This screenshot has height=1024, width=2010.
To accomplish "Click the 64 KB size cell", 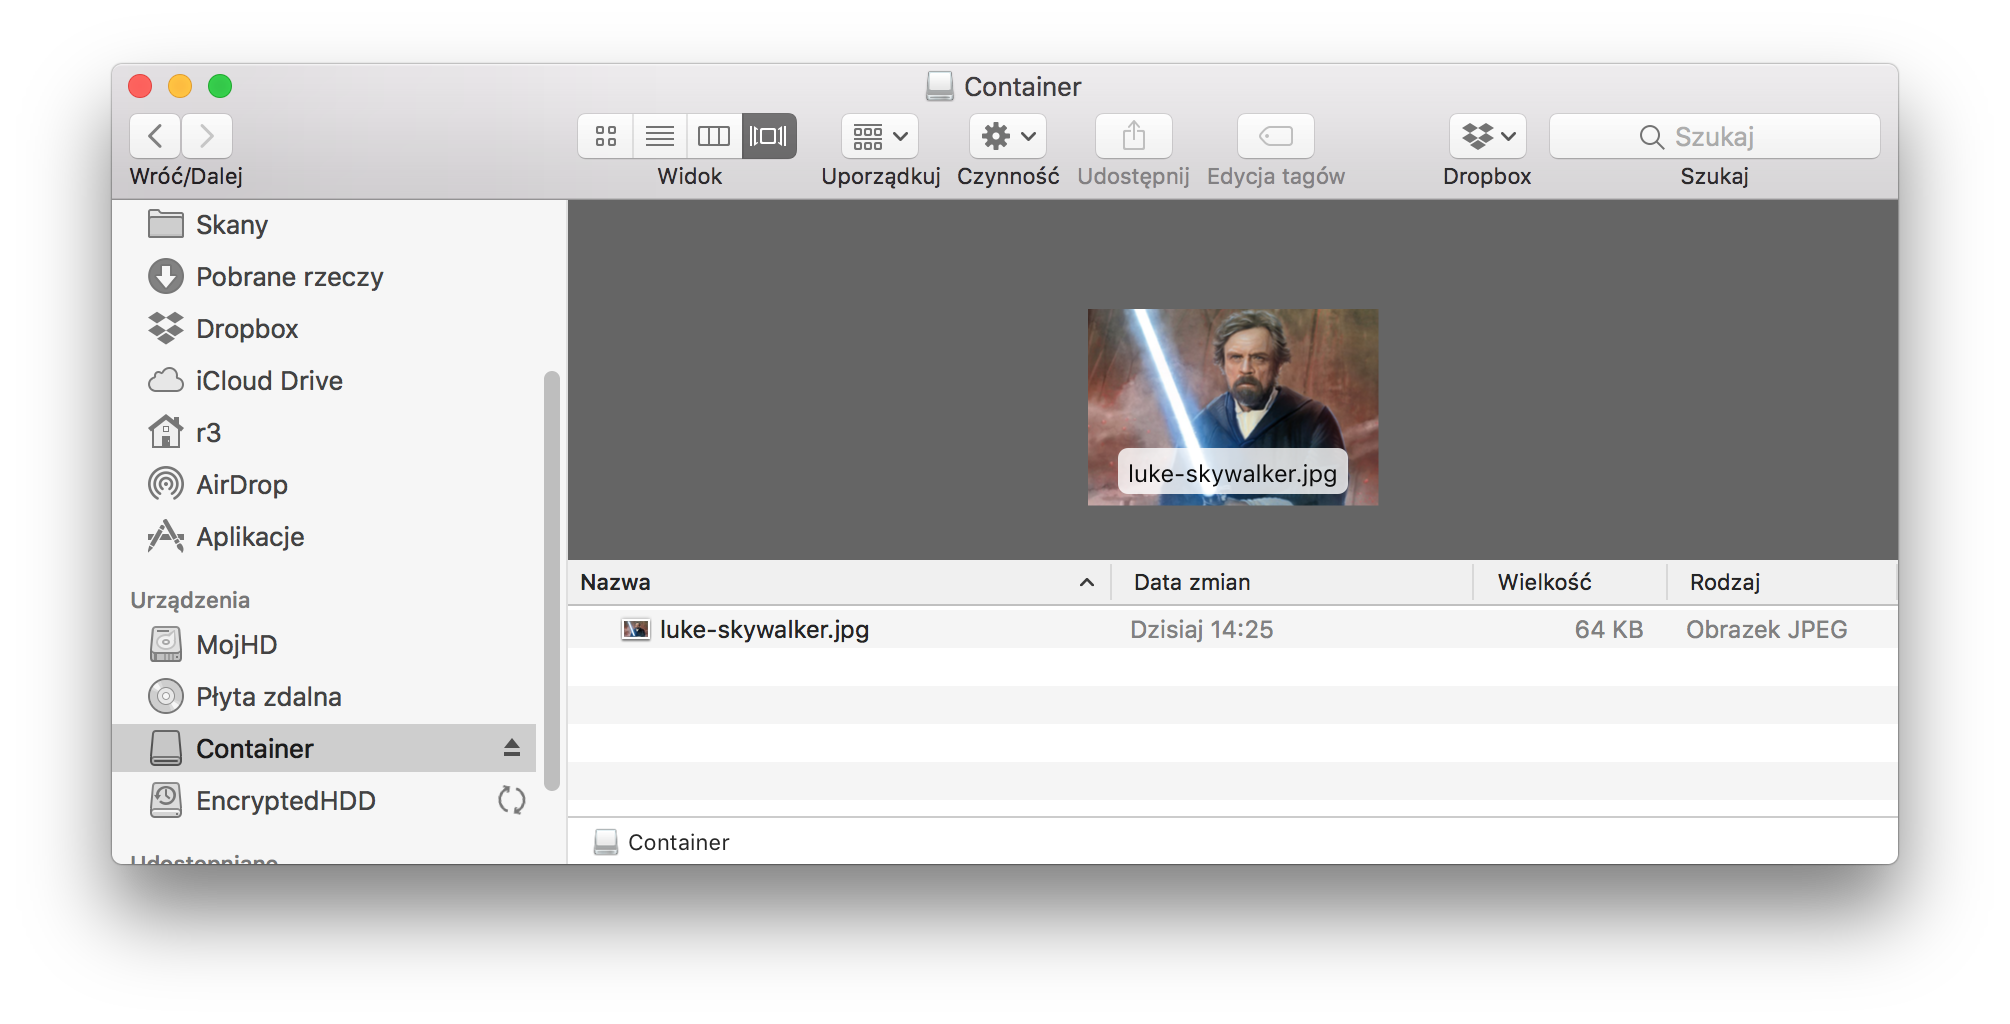I will [x=1609, y=629].
